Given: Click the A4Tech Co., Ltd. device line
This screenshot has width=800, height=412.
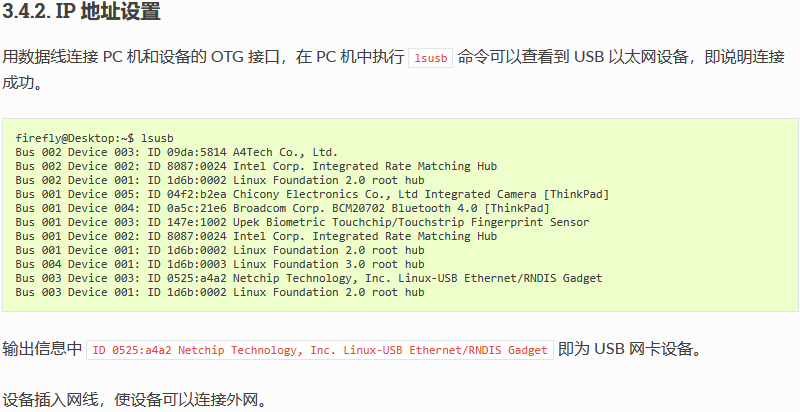Looking at the screenshot, I should [177, 152].
